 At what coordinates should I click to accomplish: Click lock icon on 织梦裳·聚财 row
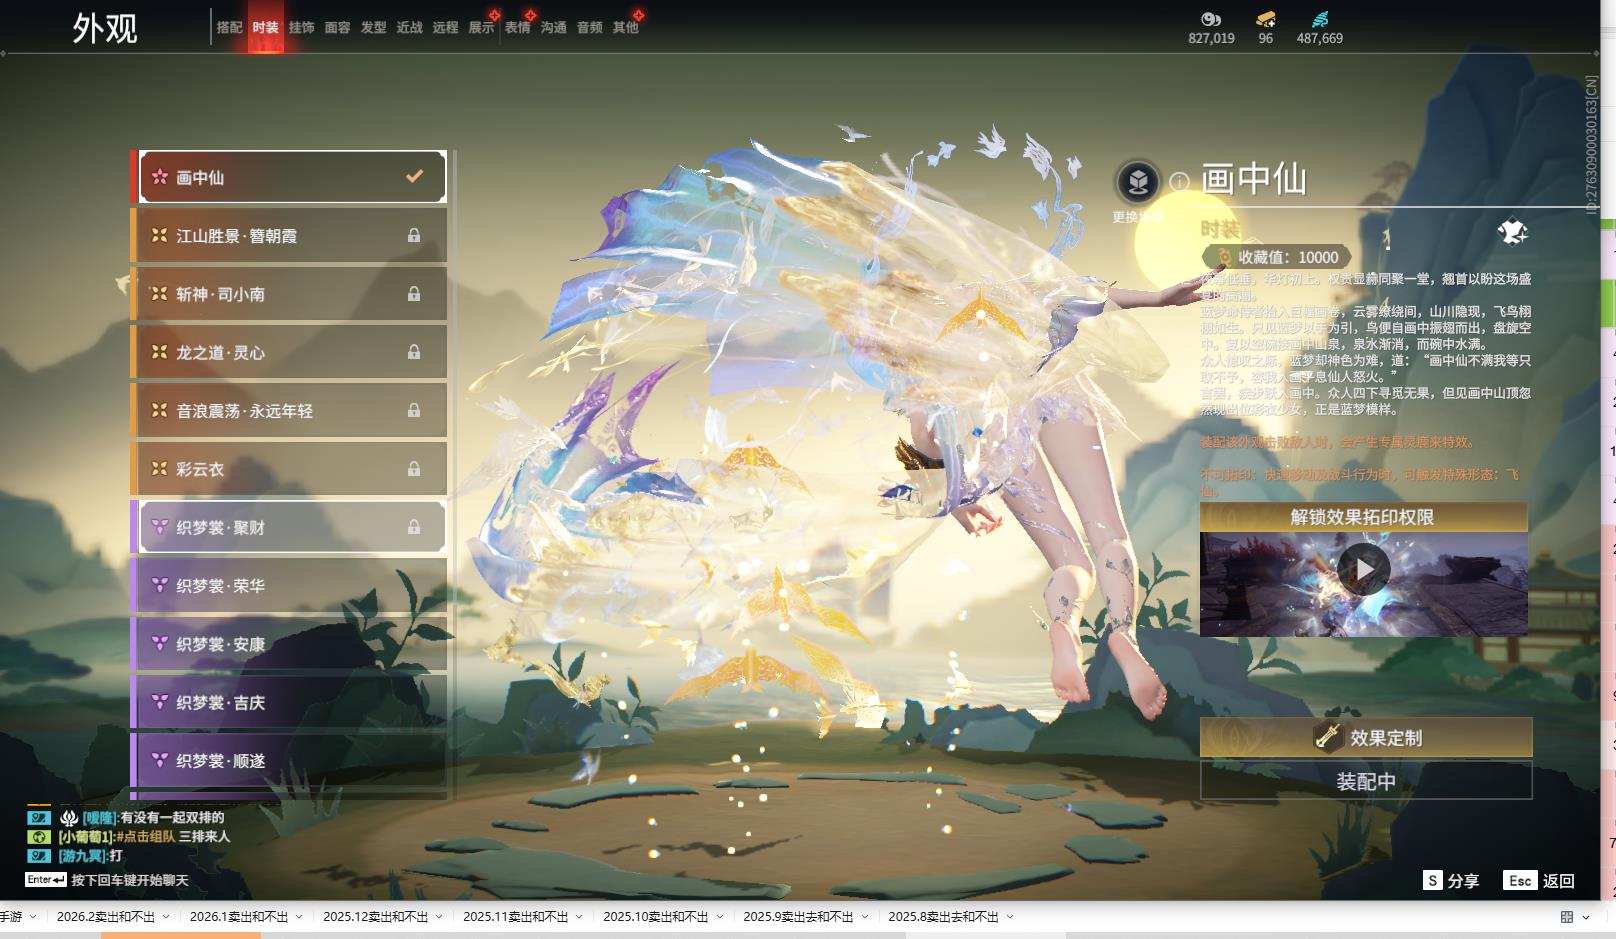click(413, 527)
